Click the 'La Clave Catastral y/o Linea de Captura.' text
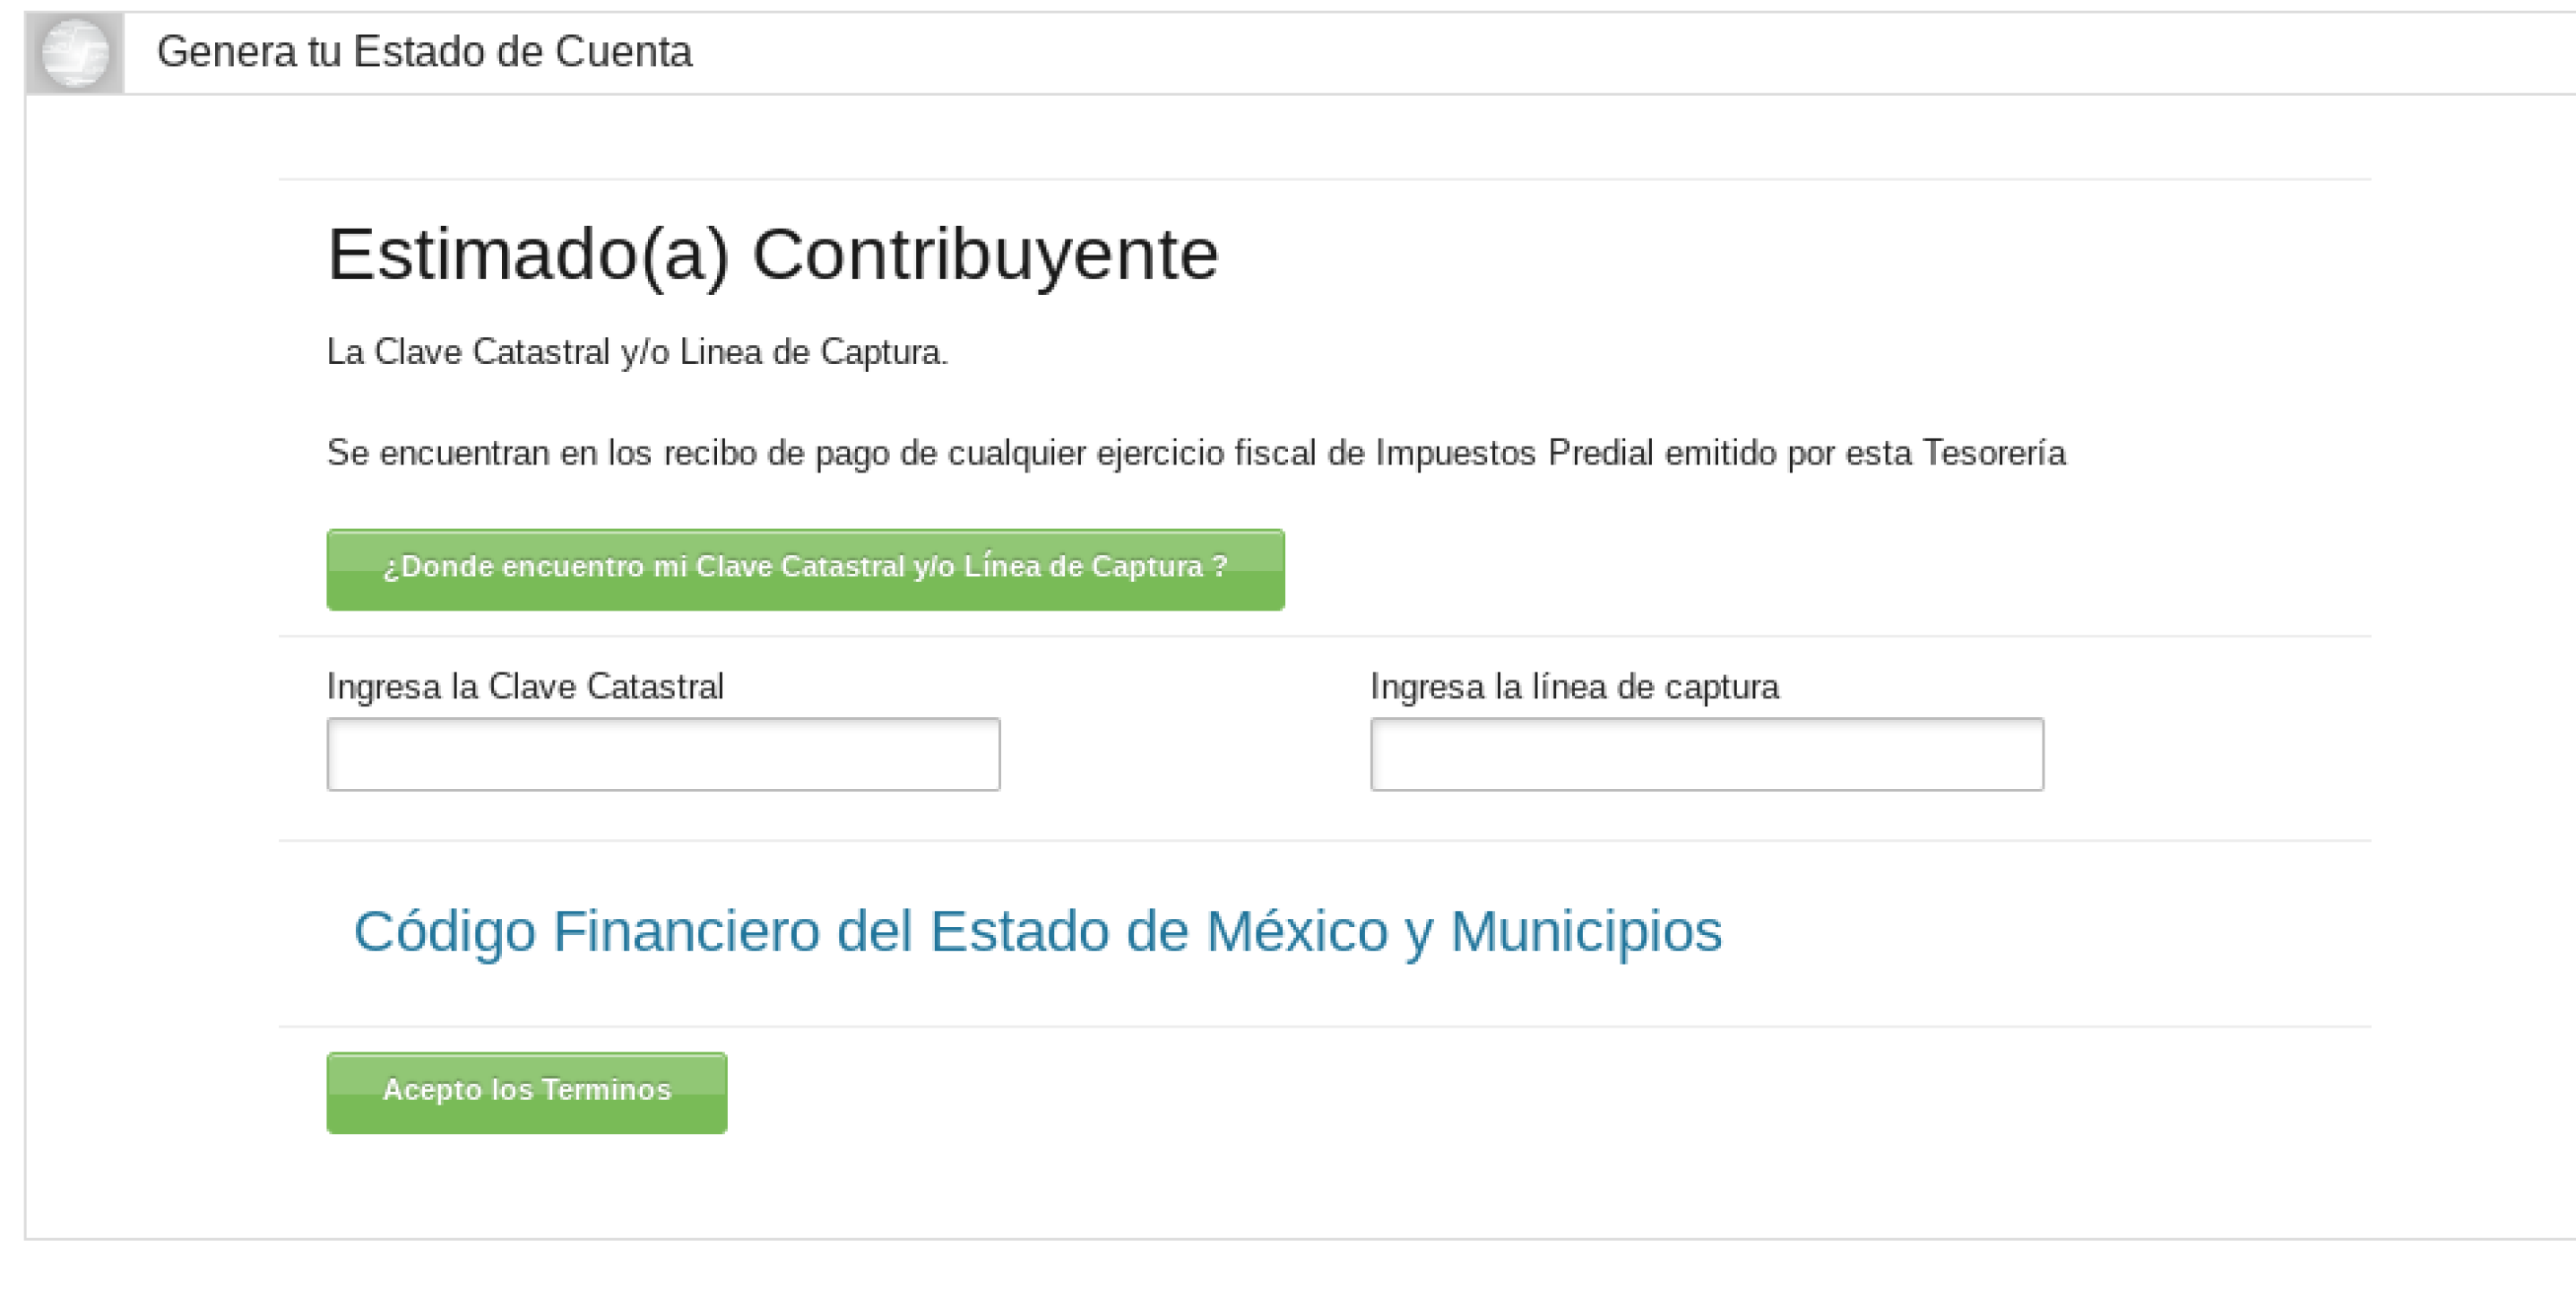This screenshot has height=1291, width=2576. [637, 352]
